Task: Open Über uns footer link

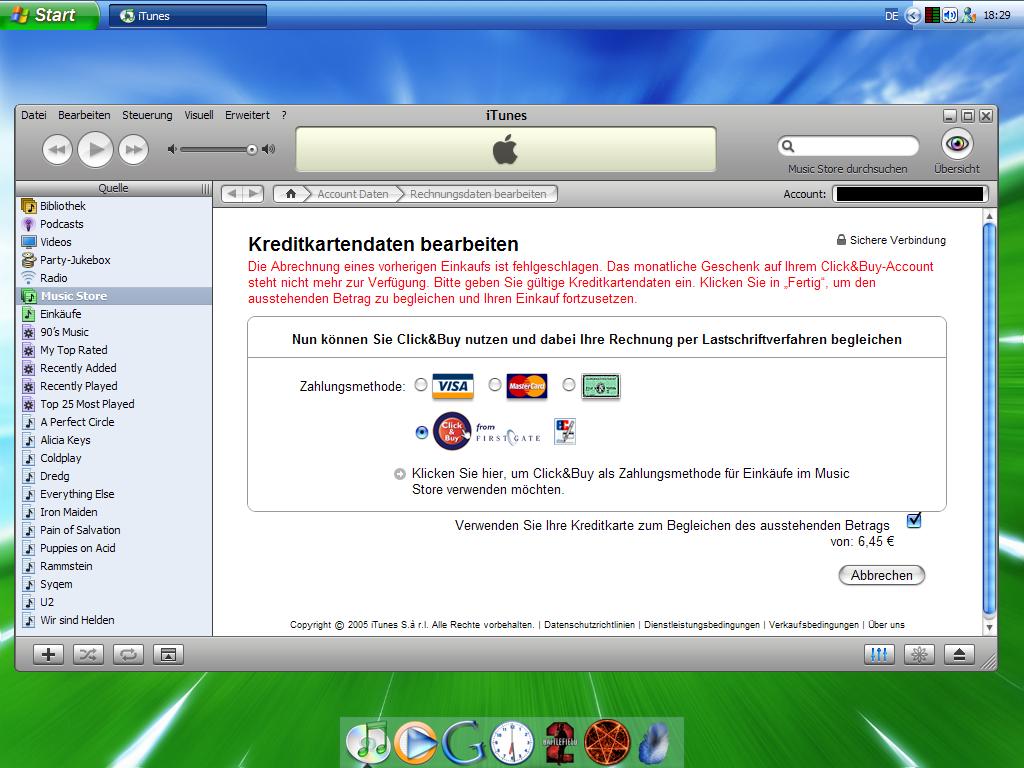Action: pos(886,625)
